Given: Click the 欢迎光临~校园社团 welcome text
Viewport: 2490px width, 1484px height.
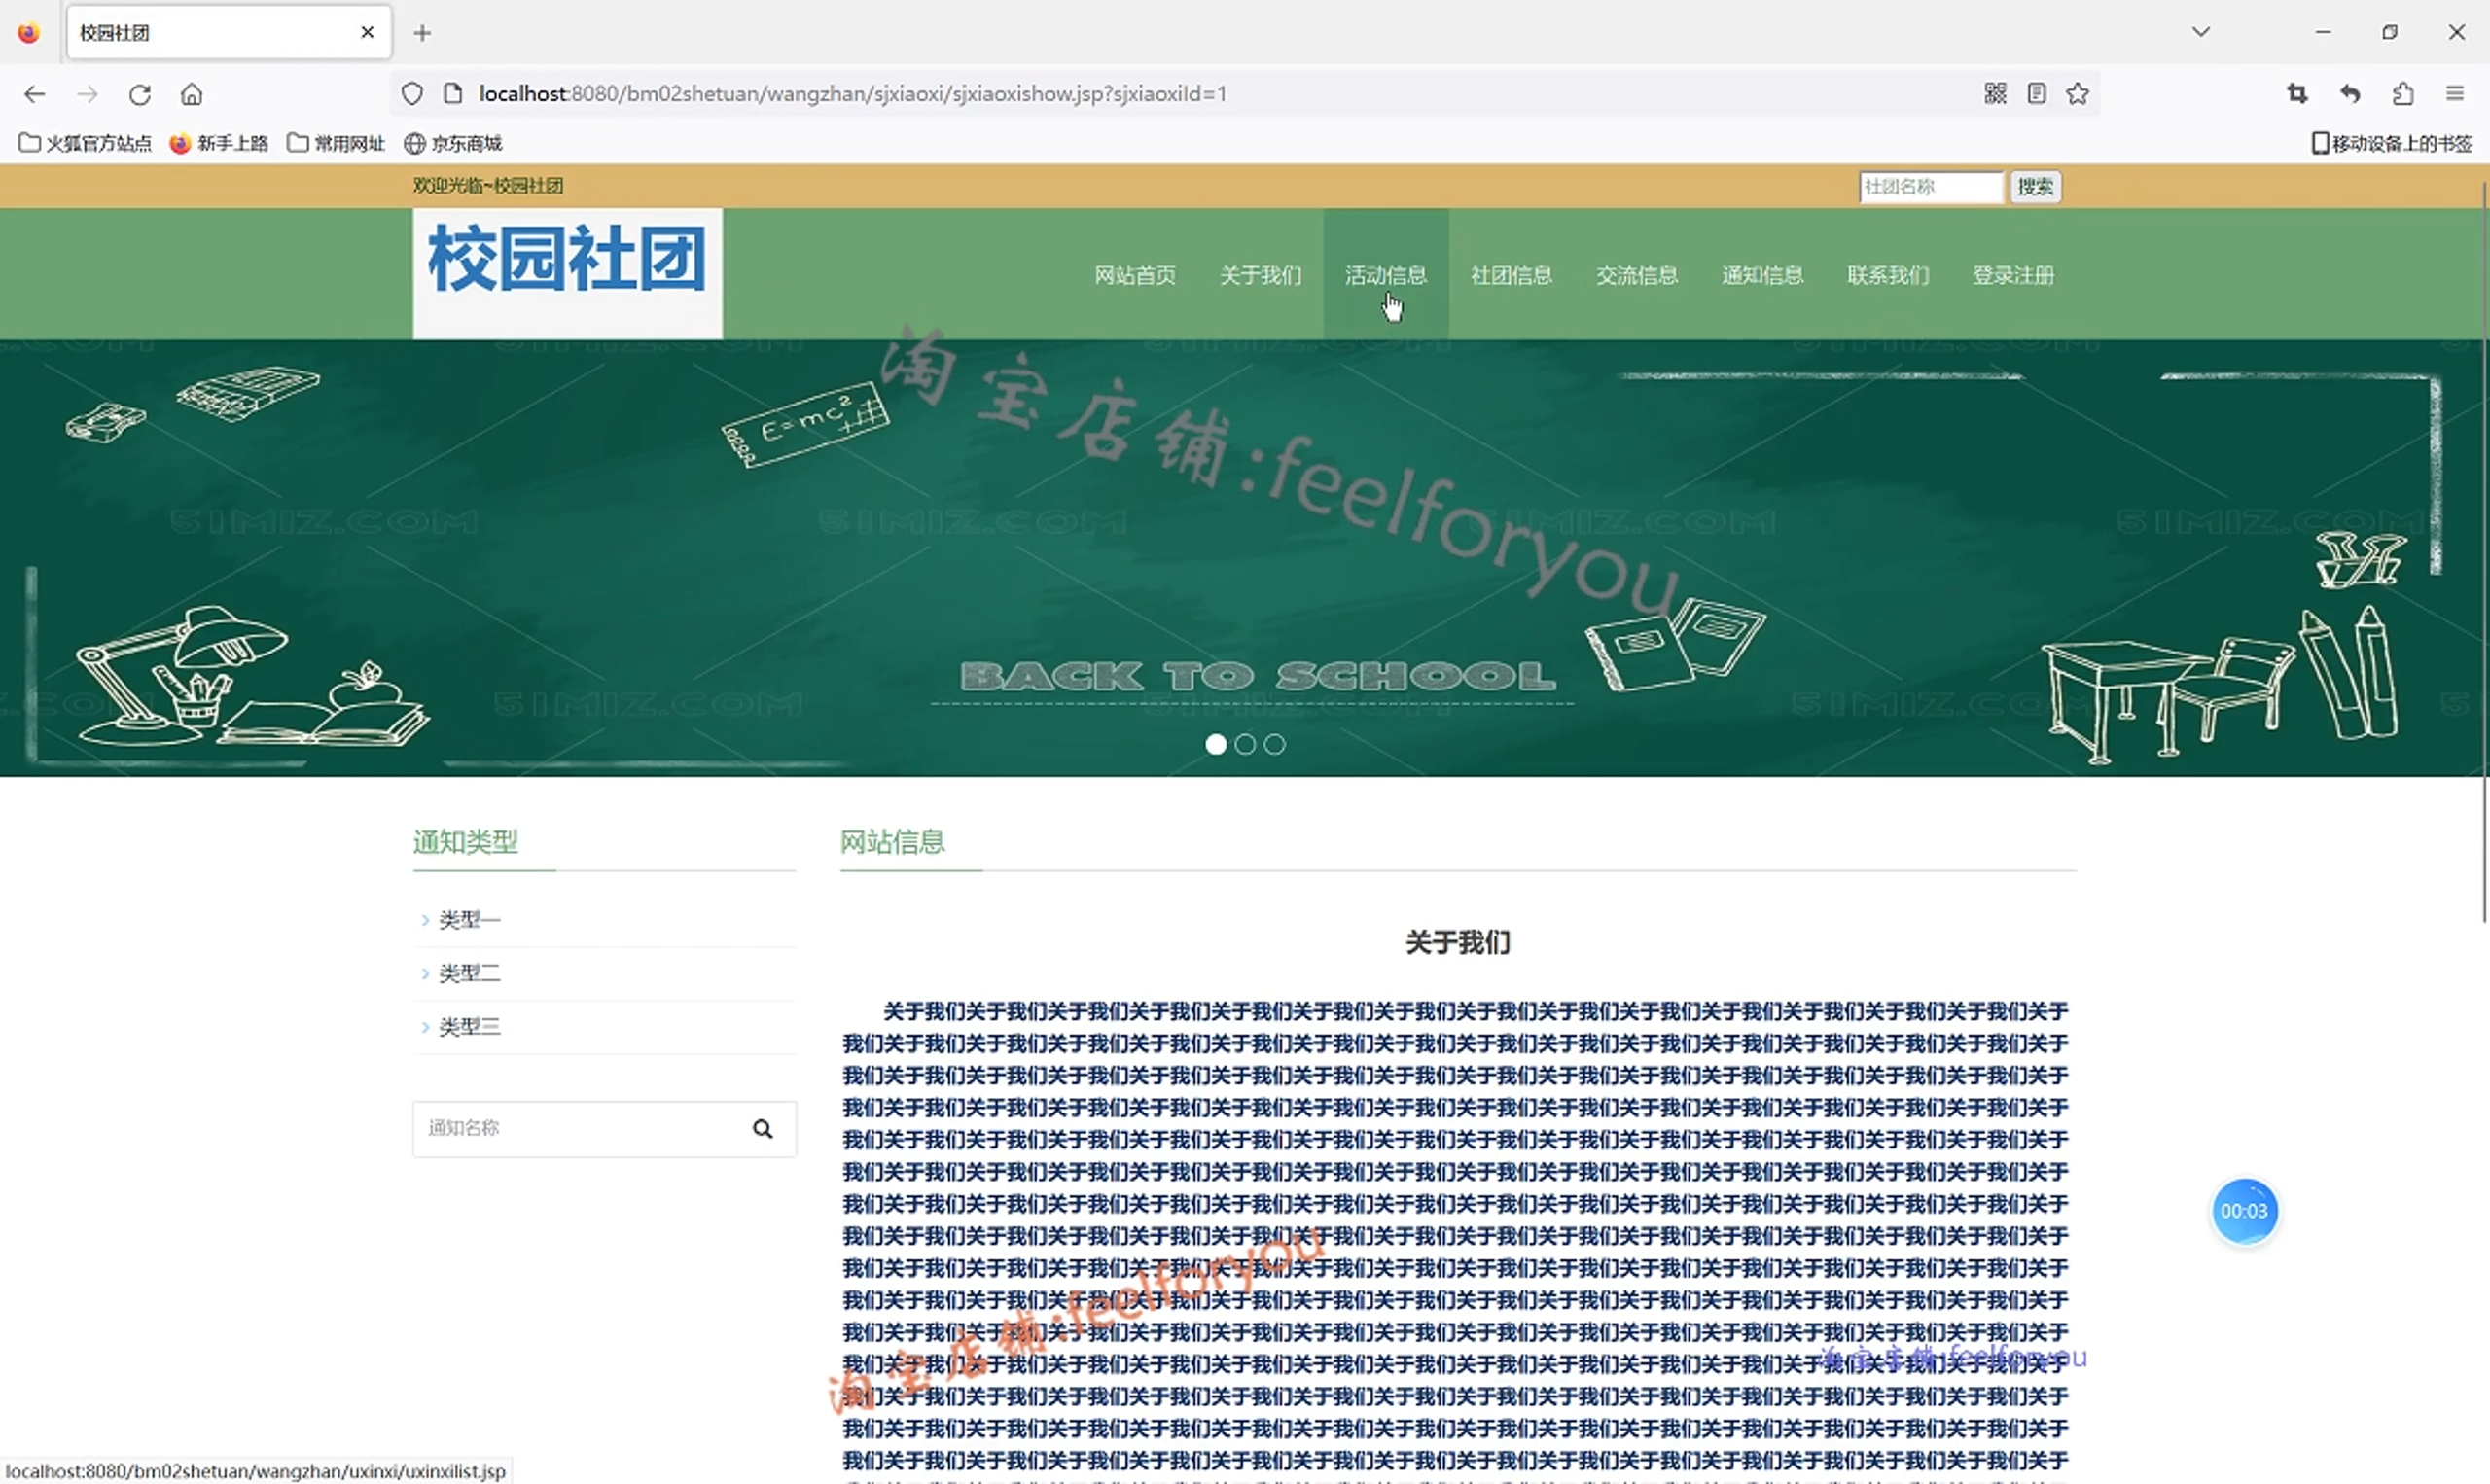Looking at the screenshot, I should (x=488, y=186).
